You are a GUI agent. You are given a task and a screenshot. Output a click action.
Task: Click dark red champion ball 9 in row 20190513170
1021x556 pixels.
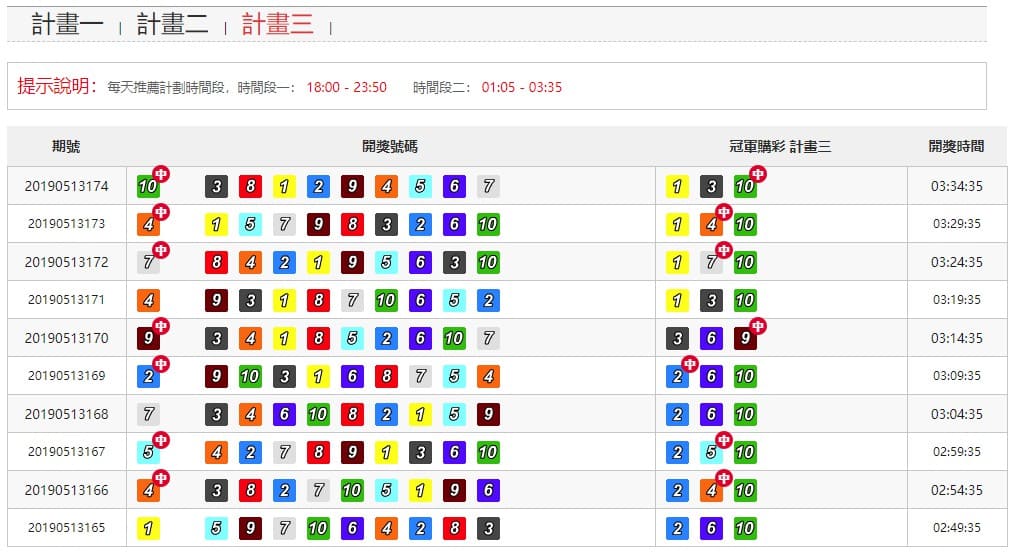148,339
